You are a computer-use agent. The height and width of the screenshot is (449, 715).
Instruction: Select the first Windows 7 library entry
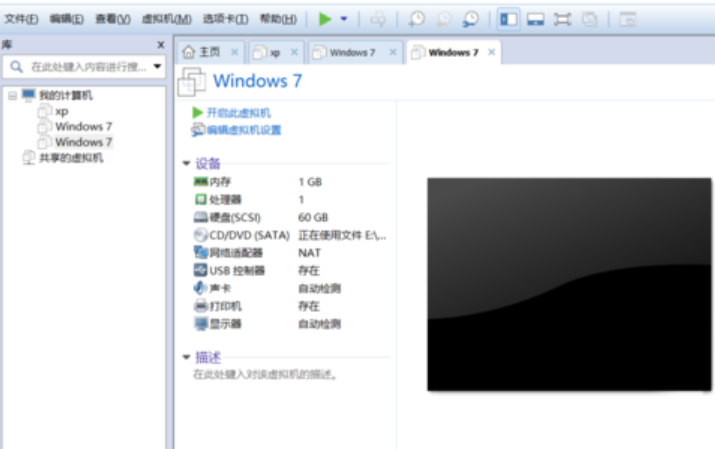tap(83, 126)
